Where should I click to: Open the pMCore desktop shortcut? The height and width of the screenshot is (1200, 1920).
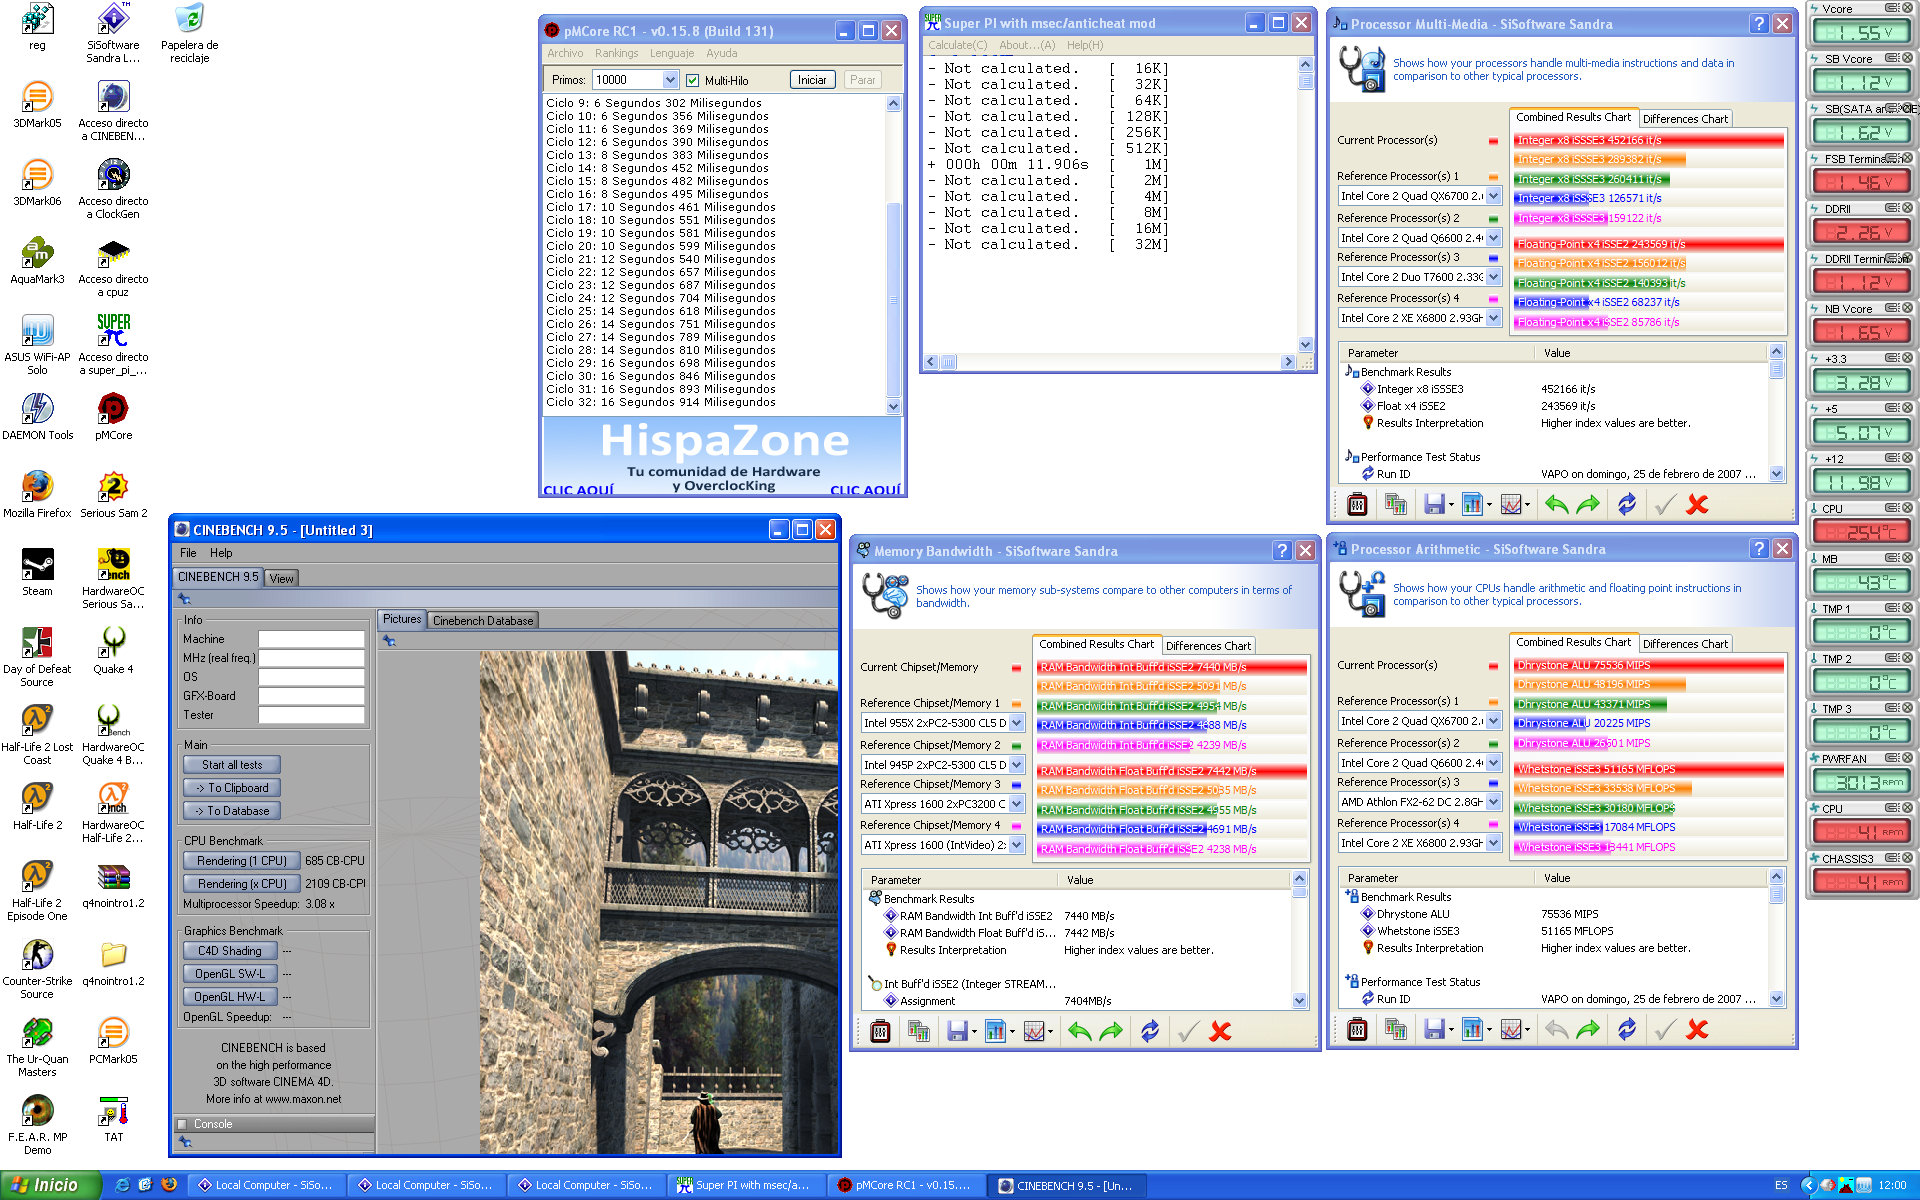[x=113, y=410]
